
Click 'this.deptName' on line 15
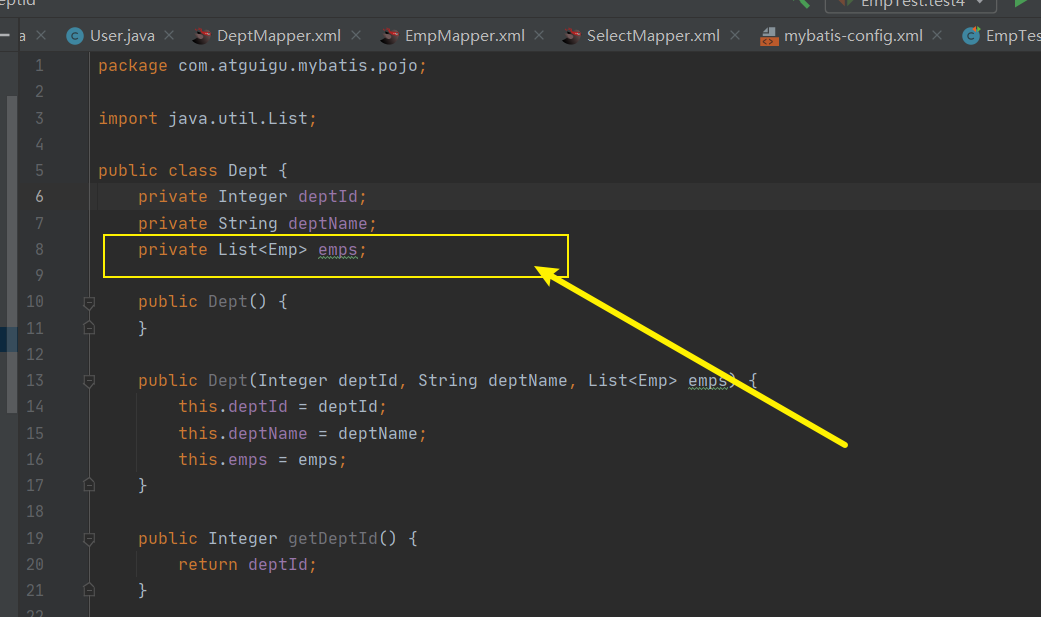pos(243,434)
